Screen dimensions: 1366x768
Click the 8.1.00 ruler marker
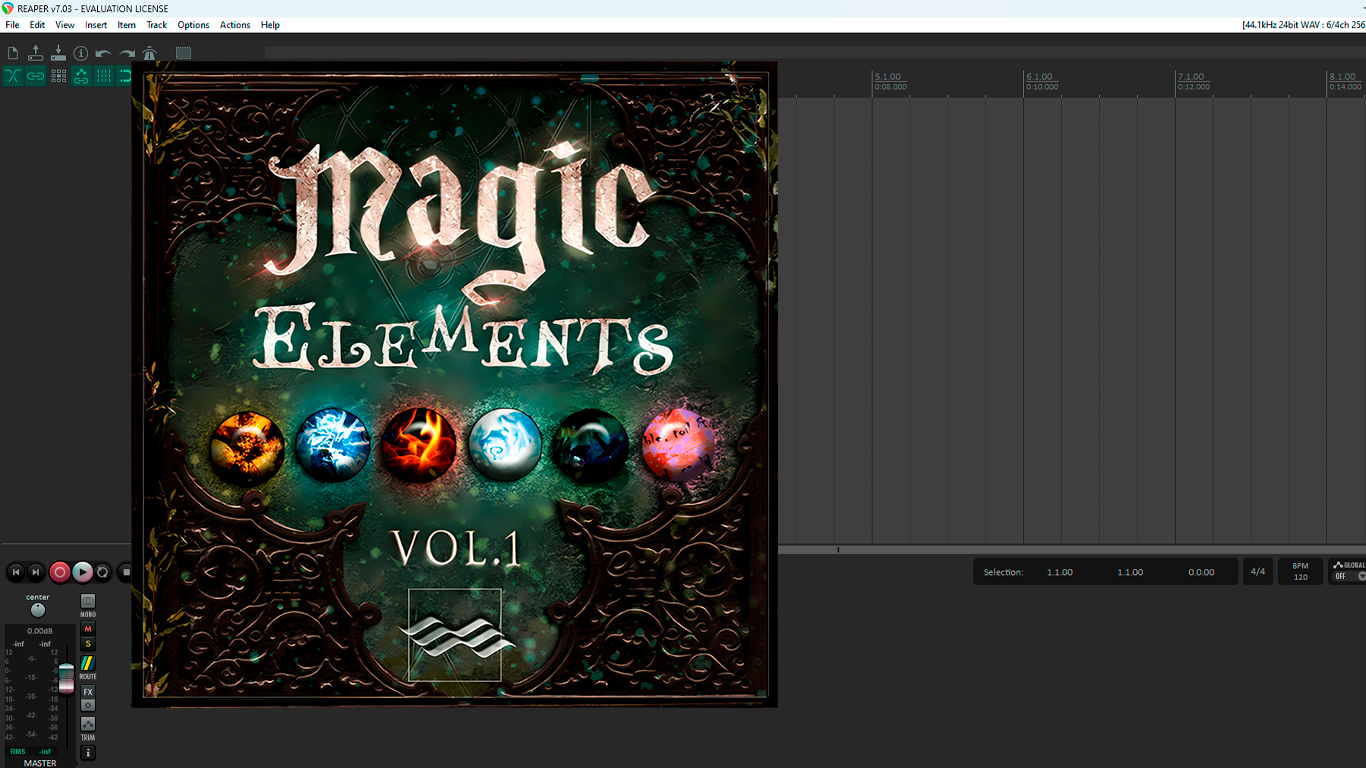(x=1343, y=77)
